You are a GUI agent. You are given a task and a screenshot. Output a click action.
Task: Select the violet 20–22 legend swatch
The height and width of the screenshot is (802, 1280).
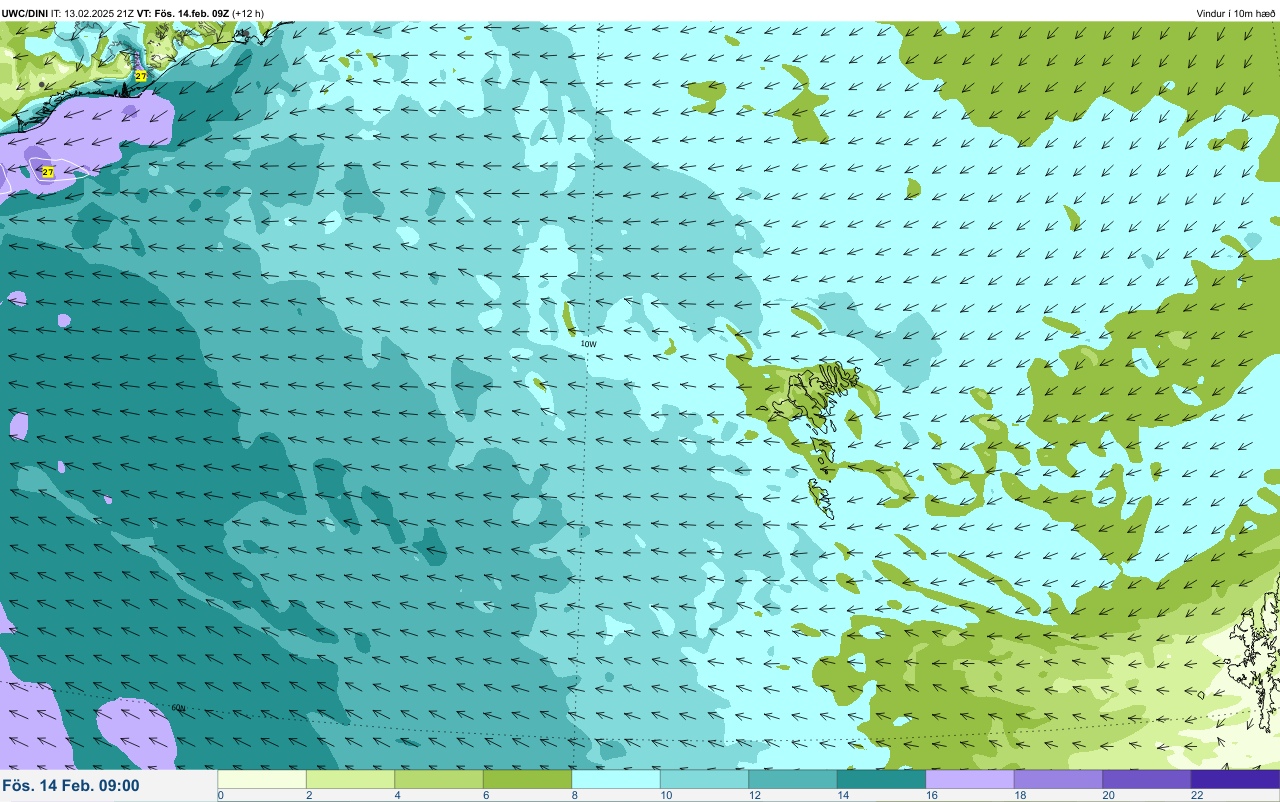[1147, 779]
